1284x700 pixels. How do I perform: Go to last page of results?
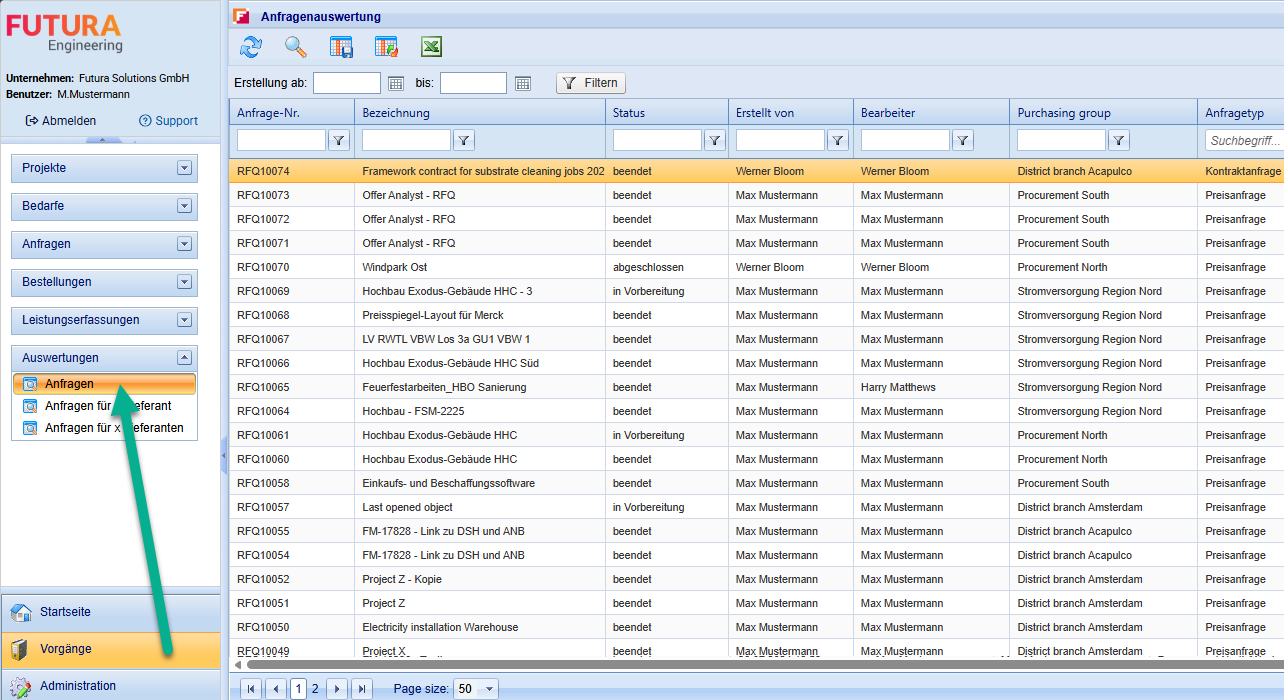[362, 689]
